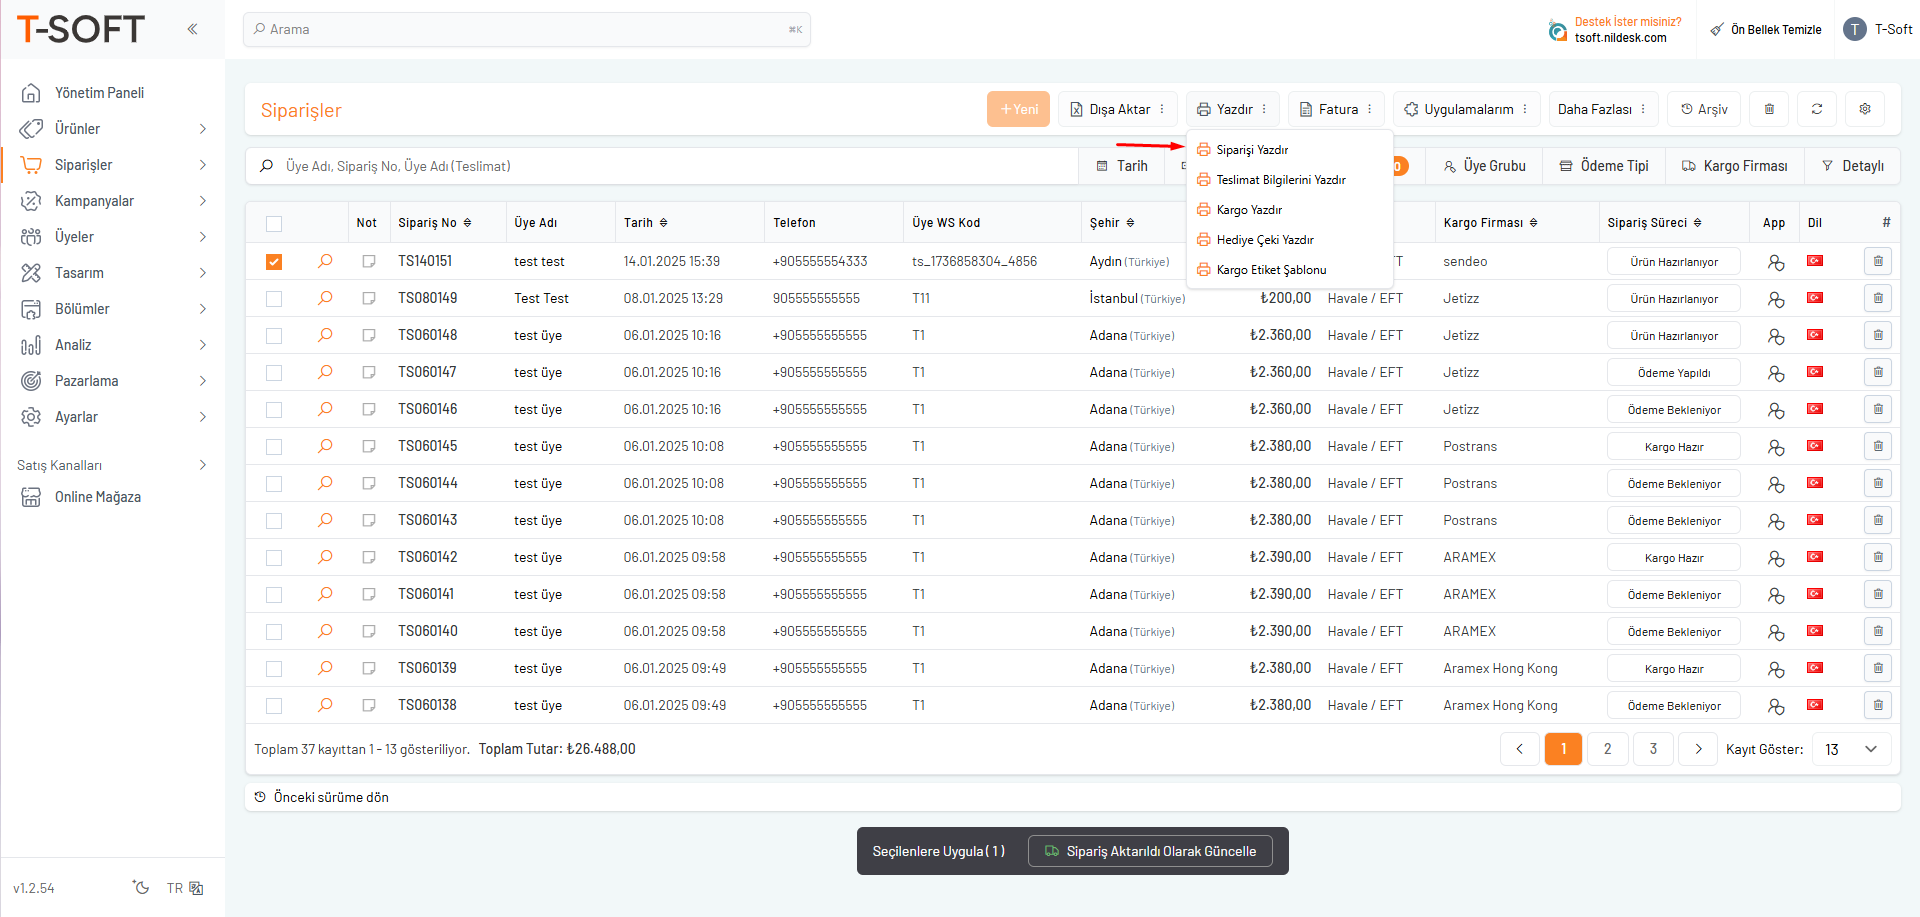Open magnifier icon for order TS140151
1920x917 pixels.
325,261
